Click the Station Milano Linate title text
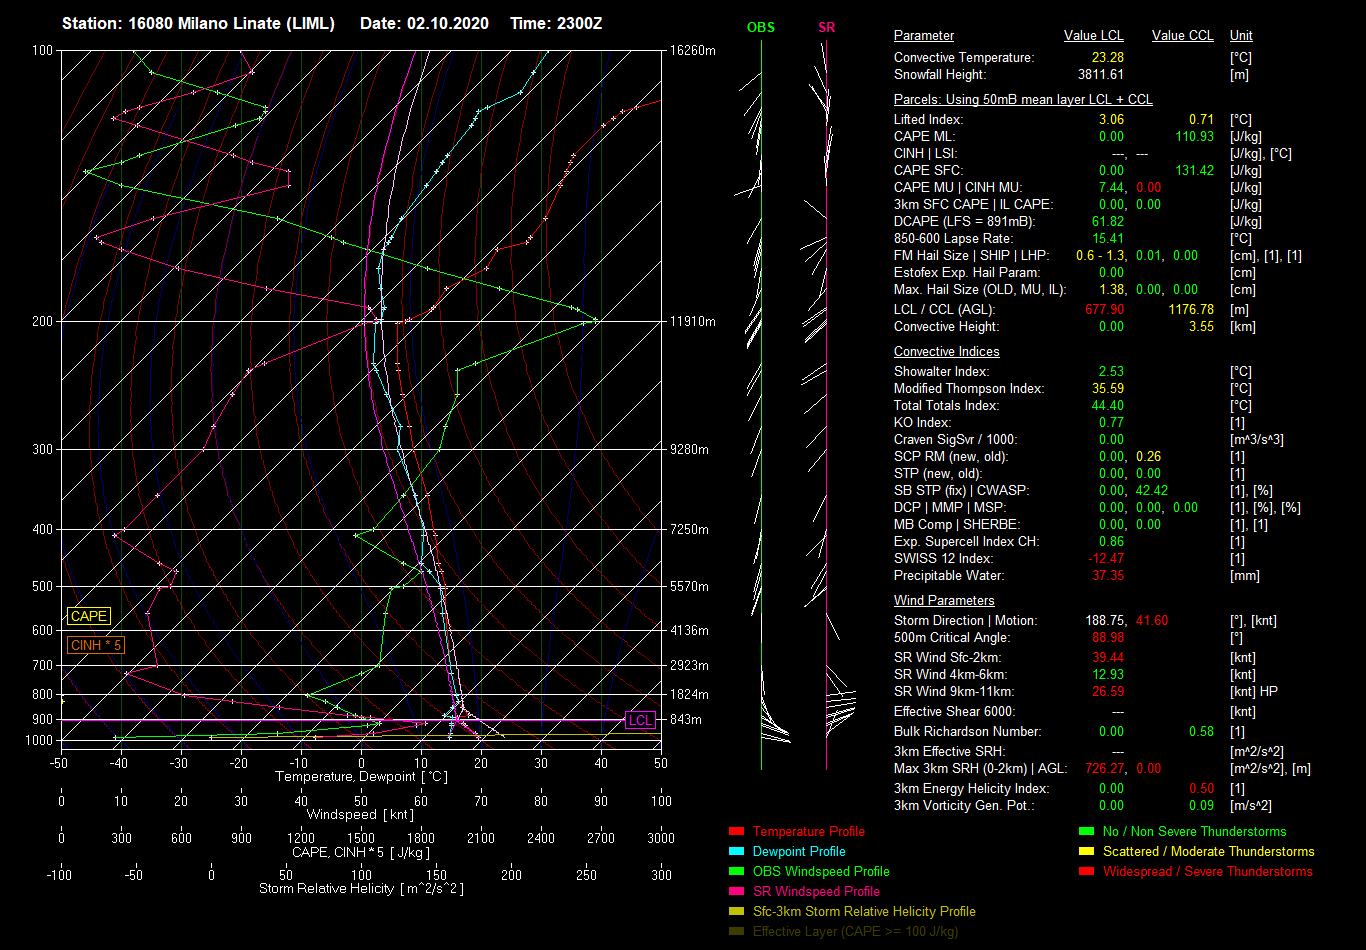1366x950 pixels. pos(198,23)
